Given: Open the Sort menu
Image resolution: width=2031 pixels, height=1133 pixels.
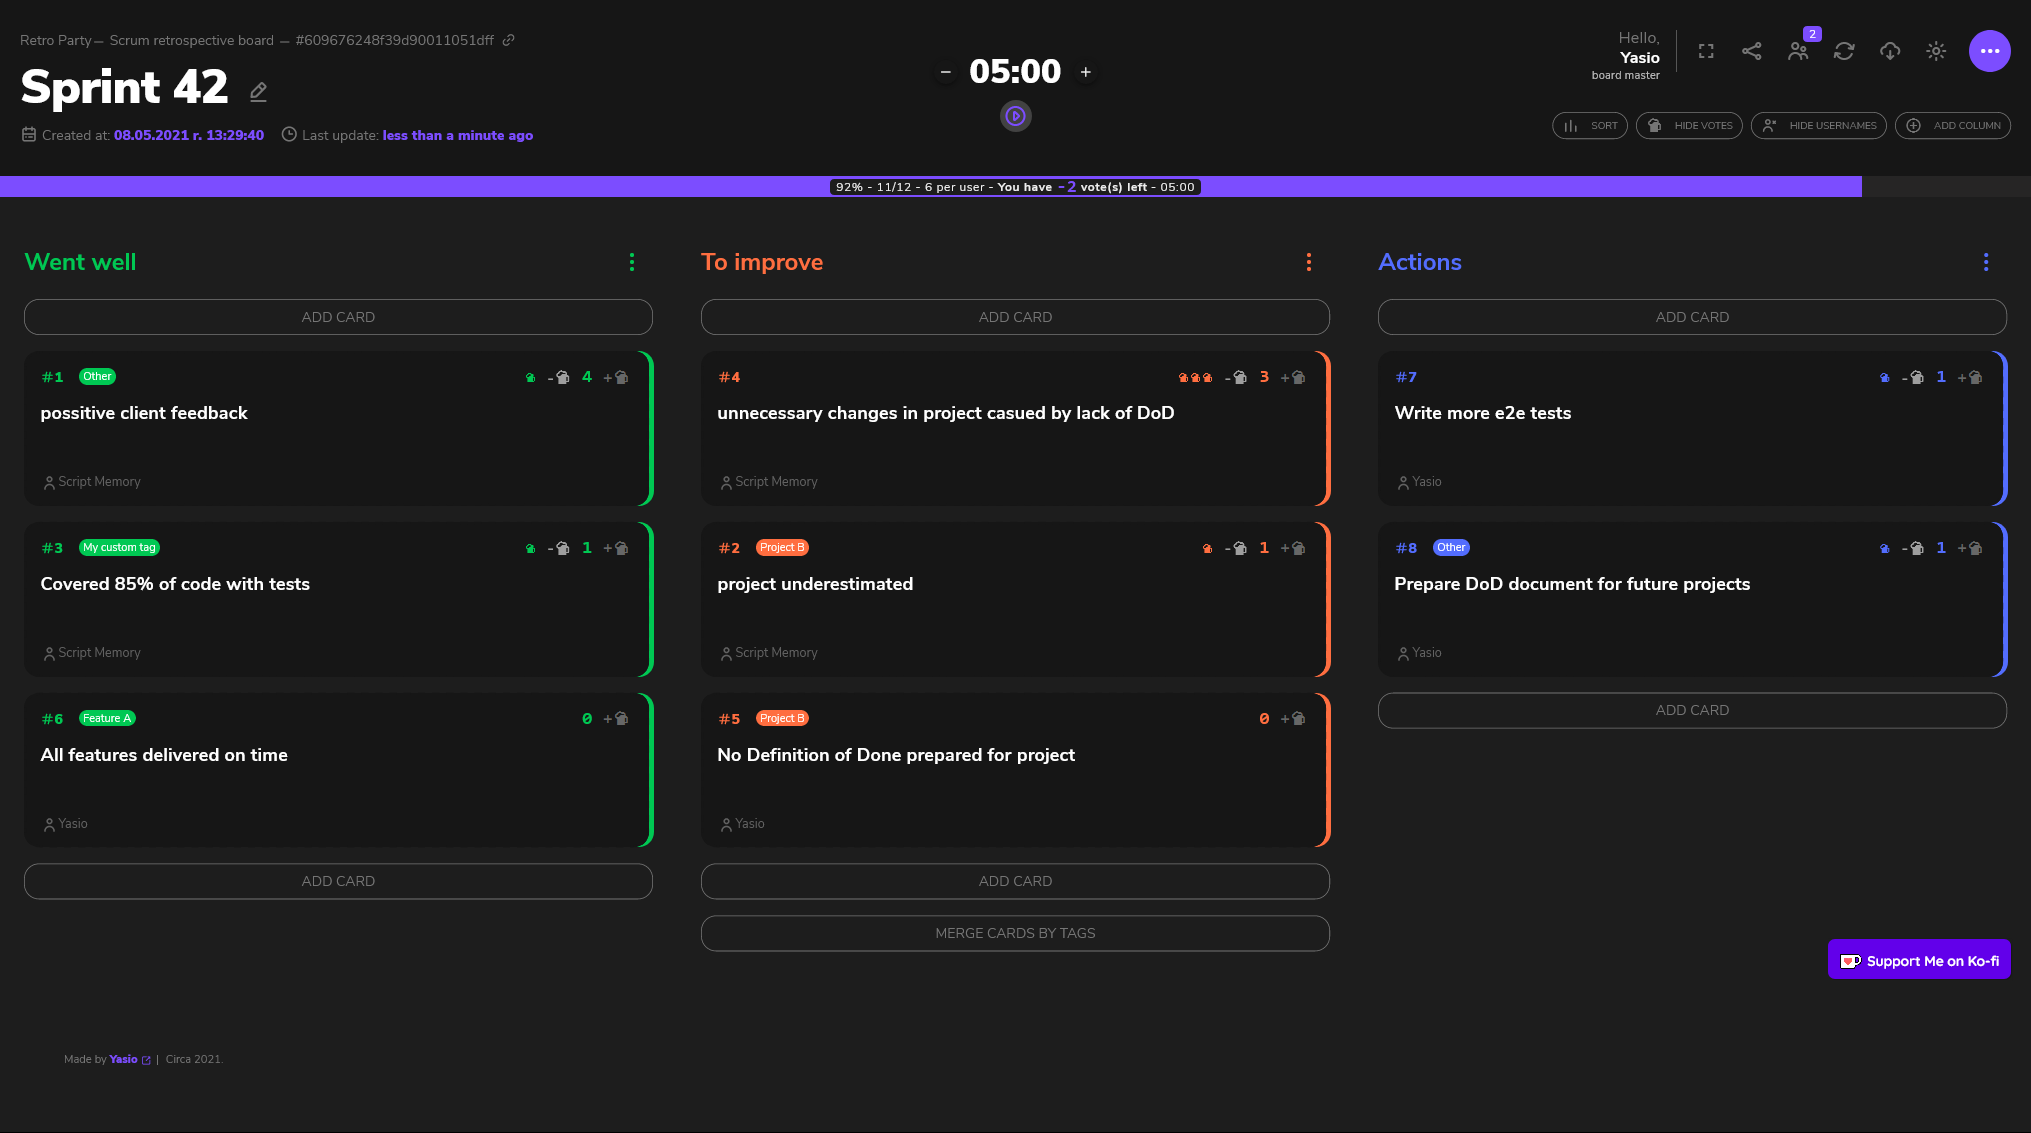Looking at the screenshot, I should (x=1589, y=126).
